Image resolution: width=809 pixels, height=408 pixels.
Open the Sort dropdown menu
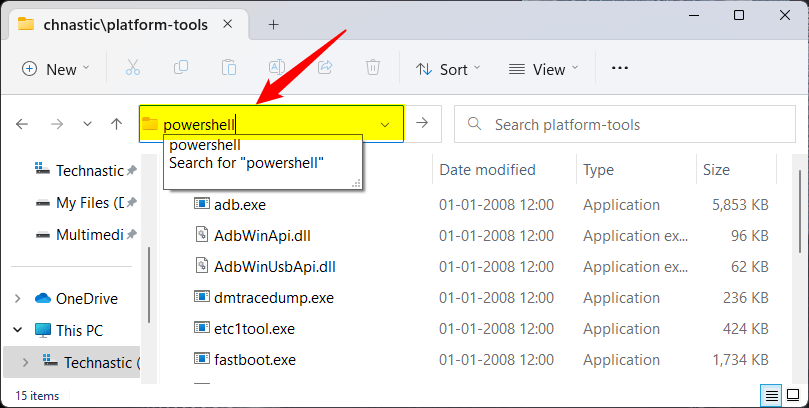pos(447,69)
